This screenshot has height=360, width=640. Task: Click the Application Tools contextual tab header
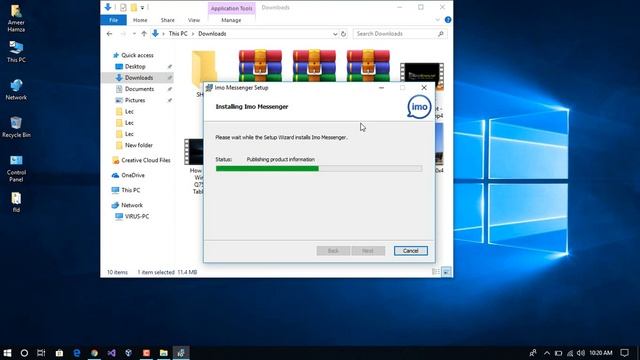click(231, 8)
